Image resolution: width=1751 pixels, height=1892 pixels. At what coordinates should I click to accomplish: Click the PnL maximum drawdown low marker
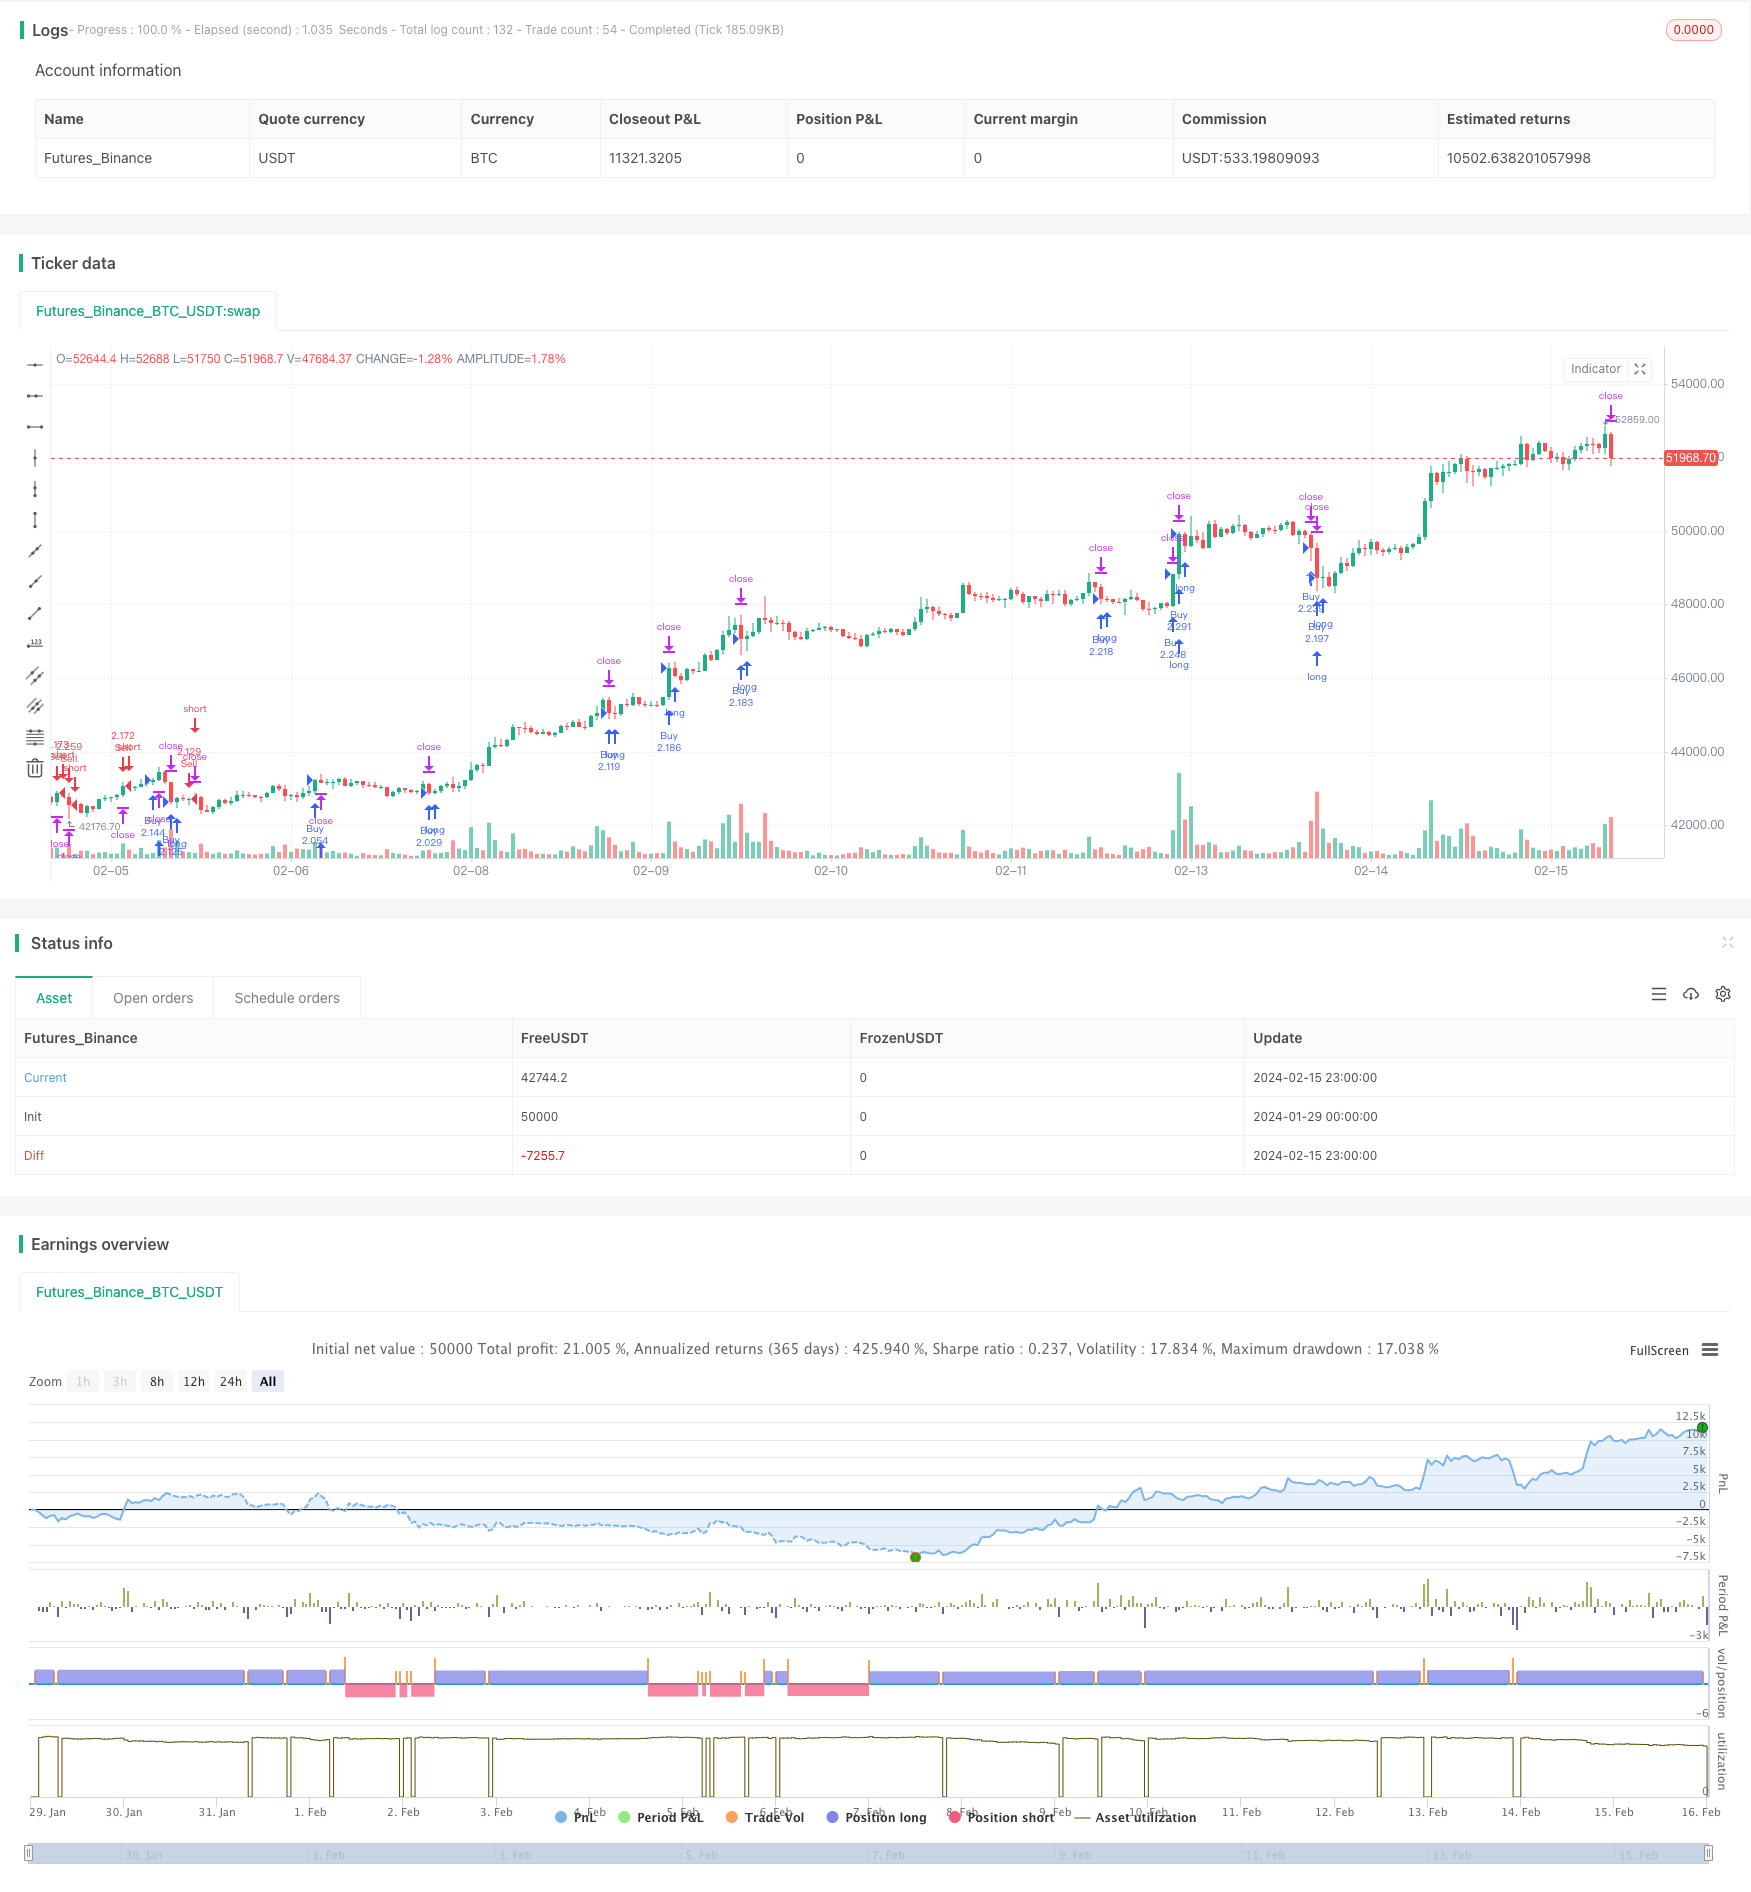915,1557
